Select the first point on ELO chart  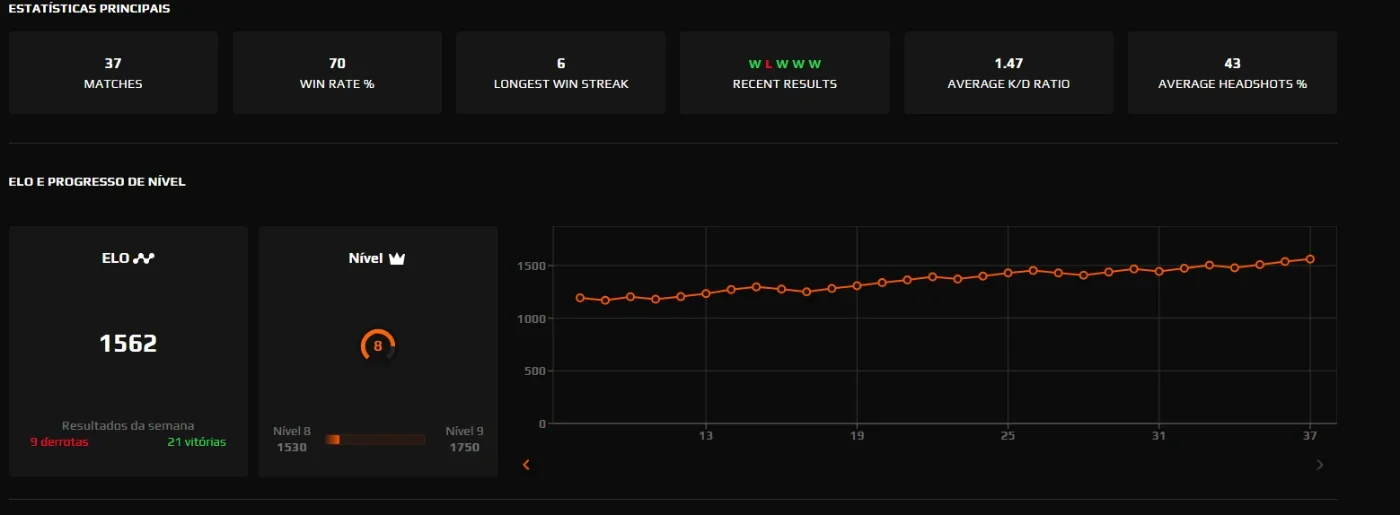580,297
